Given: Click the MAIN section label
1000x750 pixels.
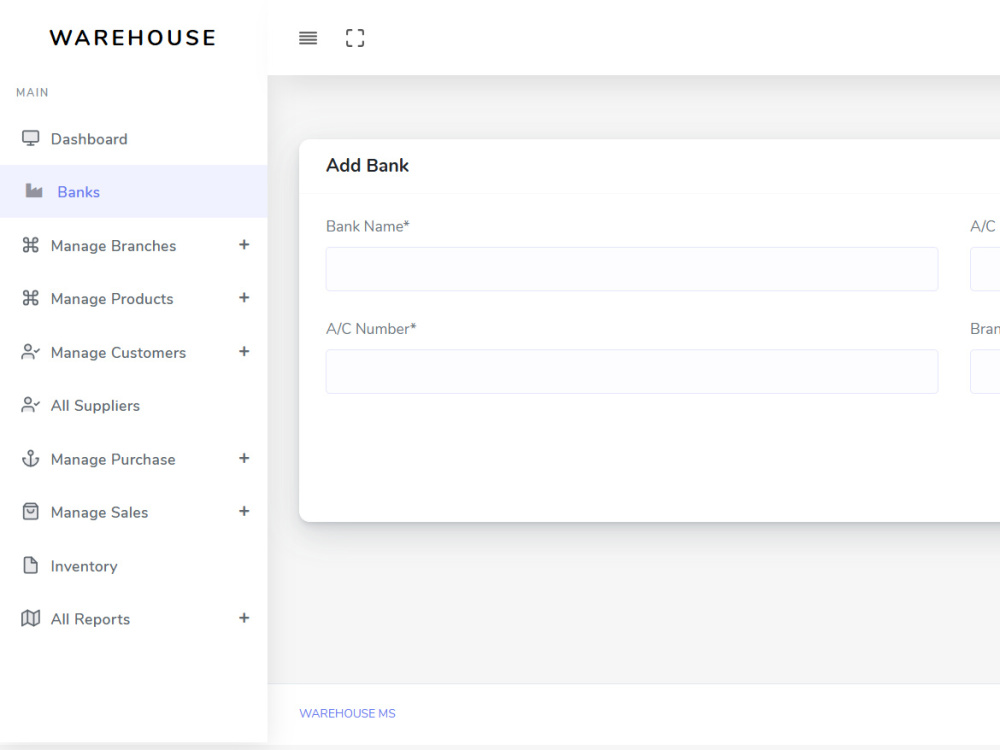Looking at the screenshot, I should point(33,92).
